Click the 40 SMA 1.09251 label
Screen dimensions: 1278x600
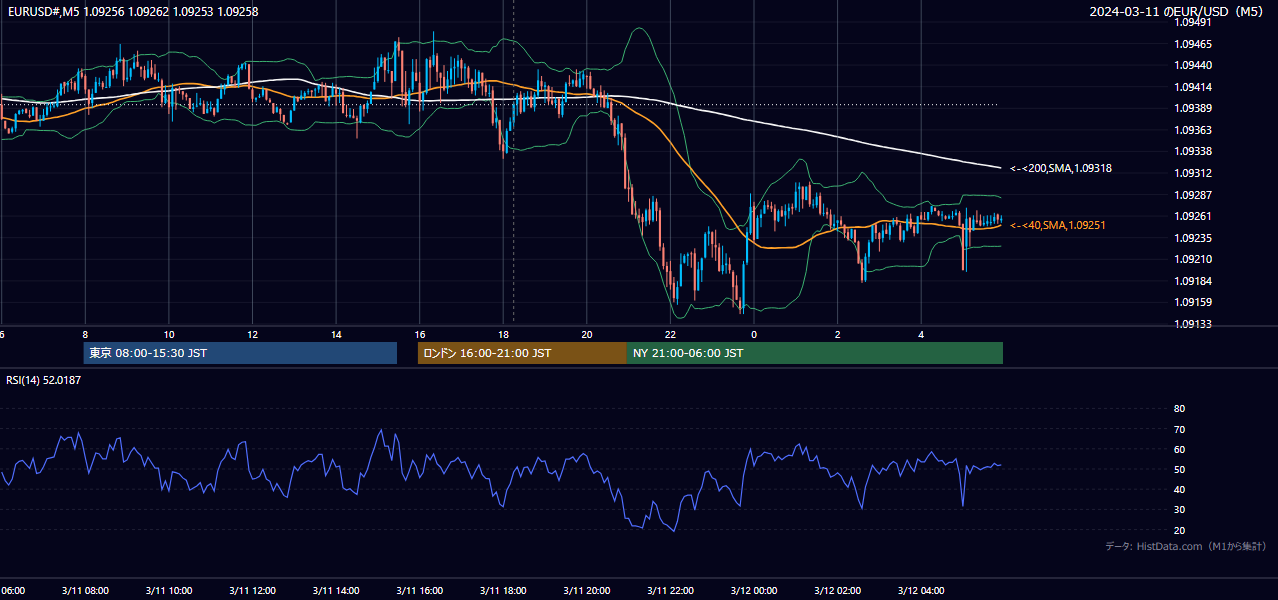click(1058, 226)
